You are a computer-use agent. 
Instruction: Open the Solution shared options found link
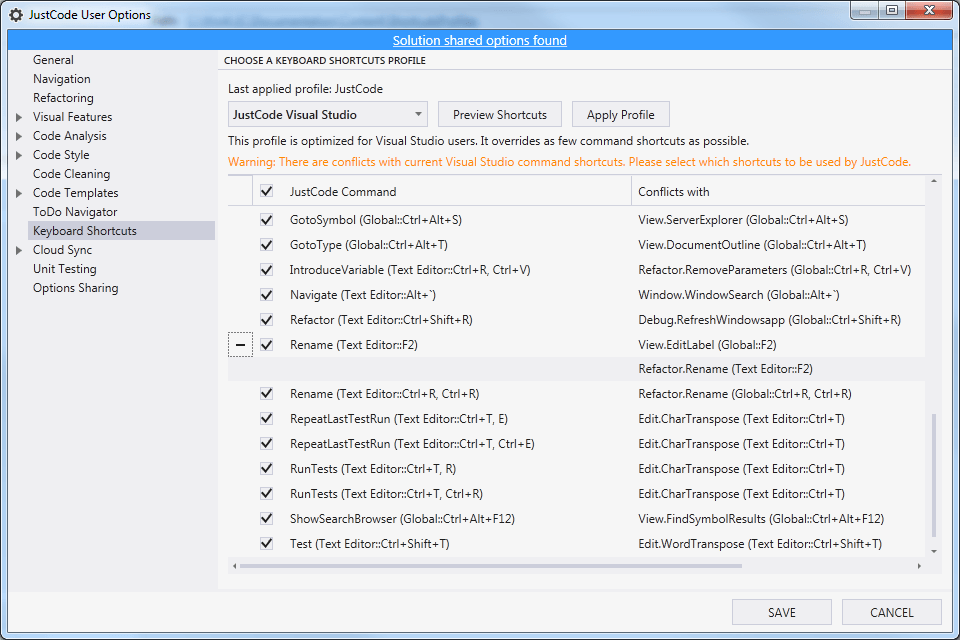coord(479,40)
